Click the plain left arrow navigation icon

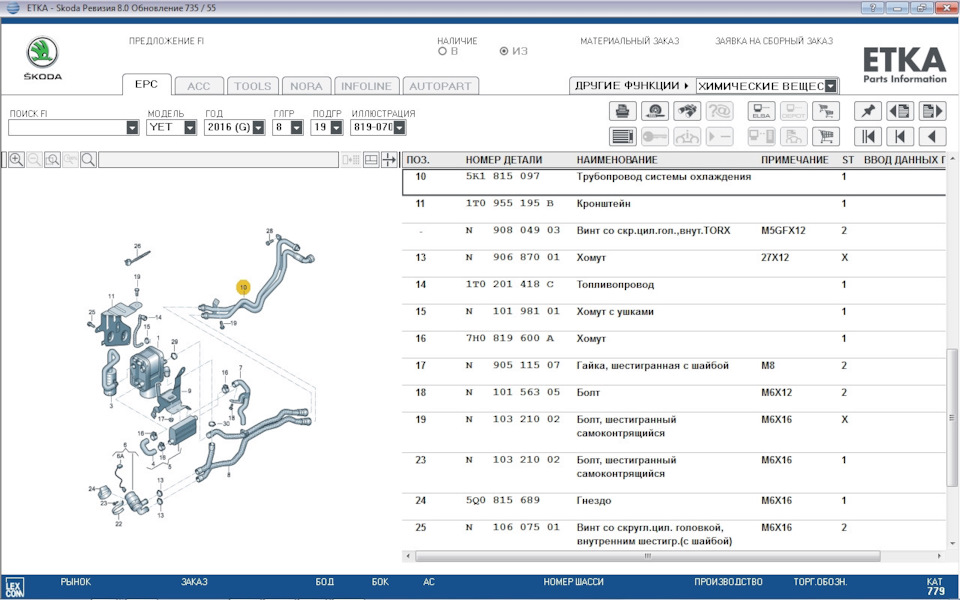coord(932,137)
